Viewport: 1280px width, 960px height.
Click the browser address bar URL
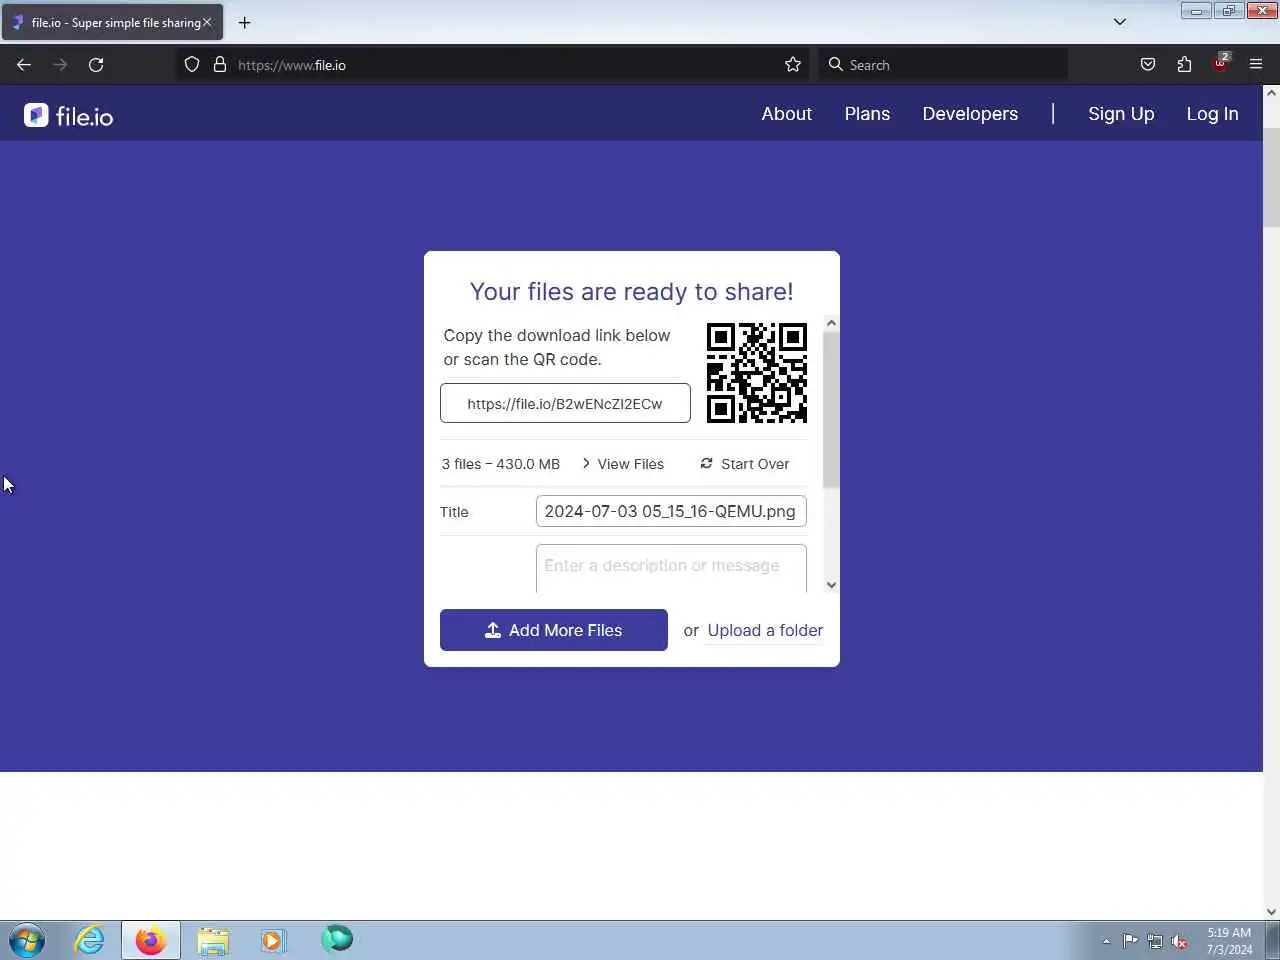(x=490, y=65)
